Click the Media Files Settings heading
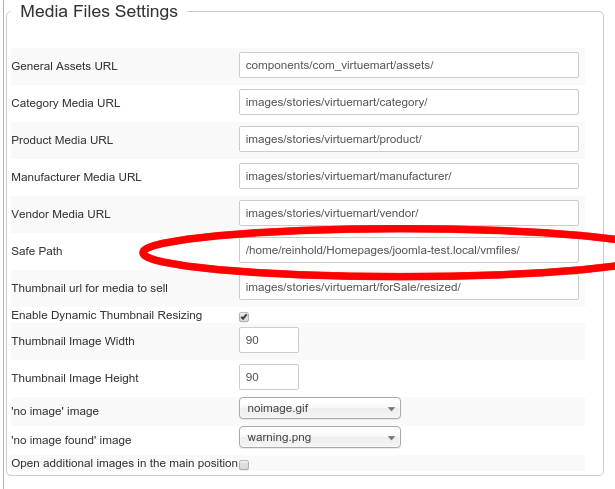This screenshot has height=489, width=615. click(99, 12)
